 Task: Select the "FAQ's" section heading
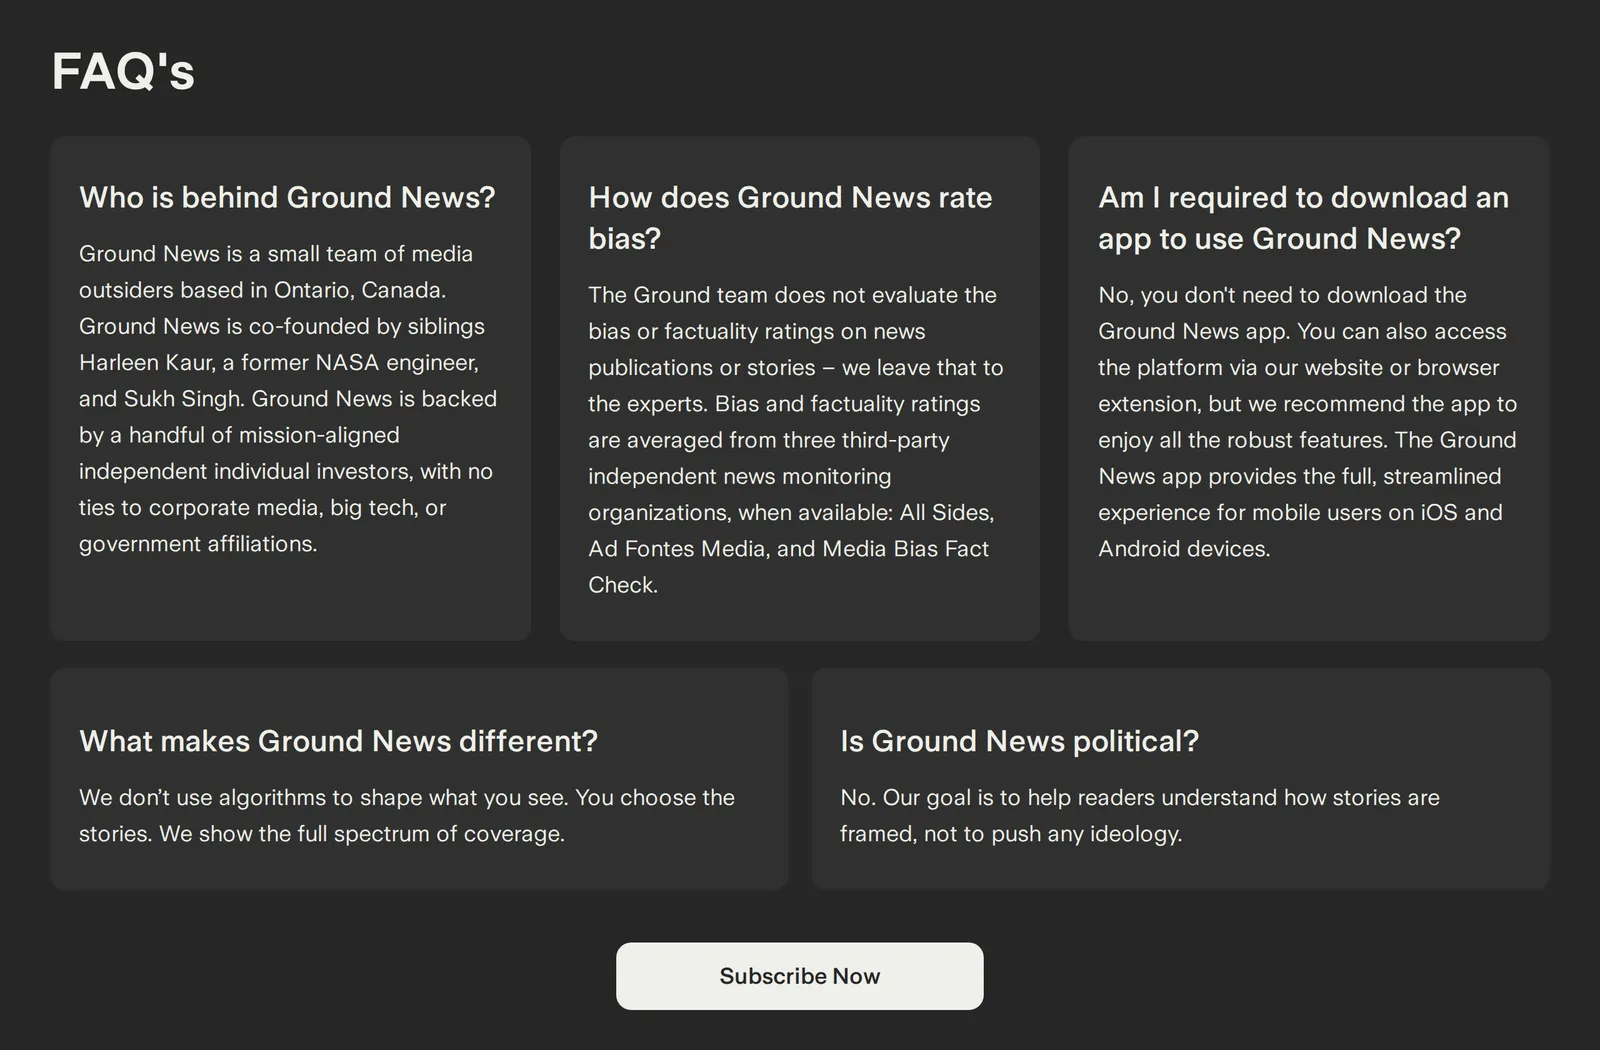[x=123, y=72]
